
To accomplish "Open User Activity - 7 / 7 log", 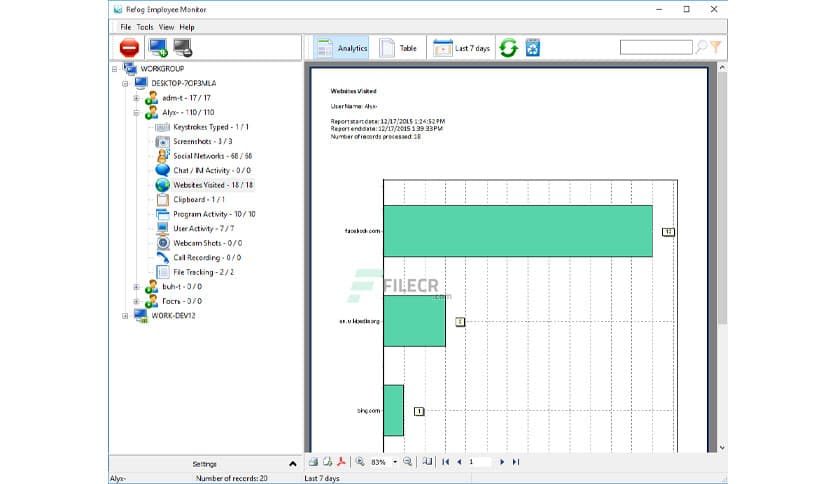I will click(x=203, y=228).
